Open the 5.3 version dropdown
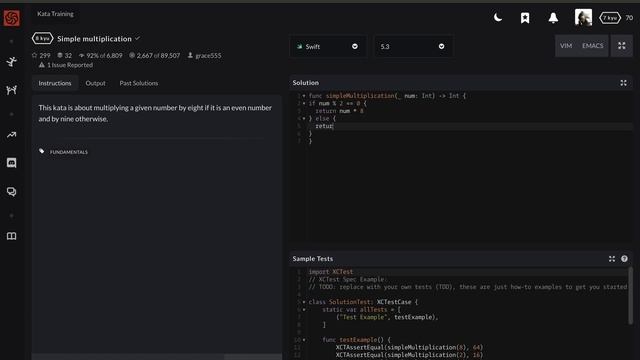The image size is (640, 360). tap(413, 47)
